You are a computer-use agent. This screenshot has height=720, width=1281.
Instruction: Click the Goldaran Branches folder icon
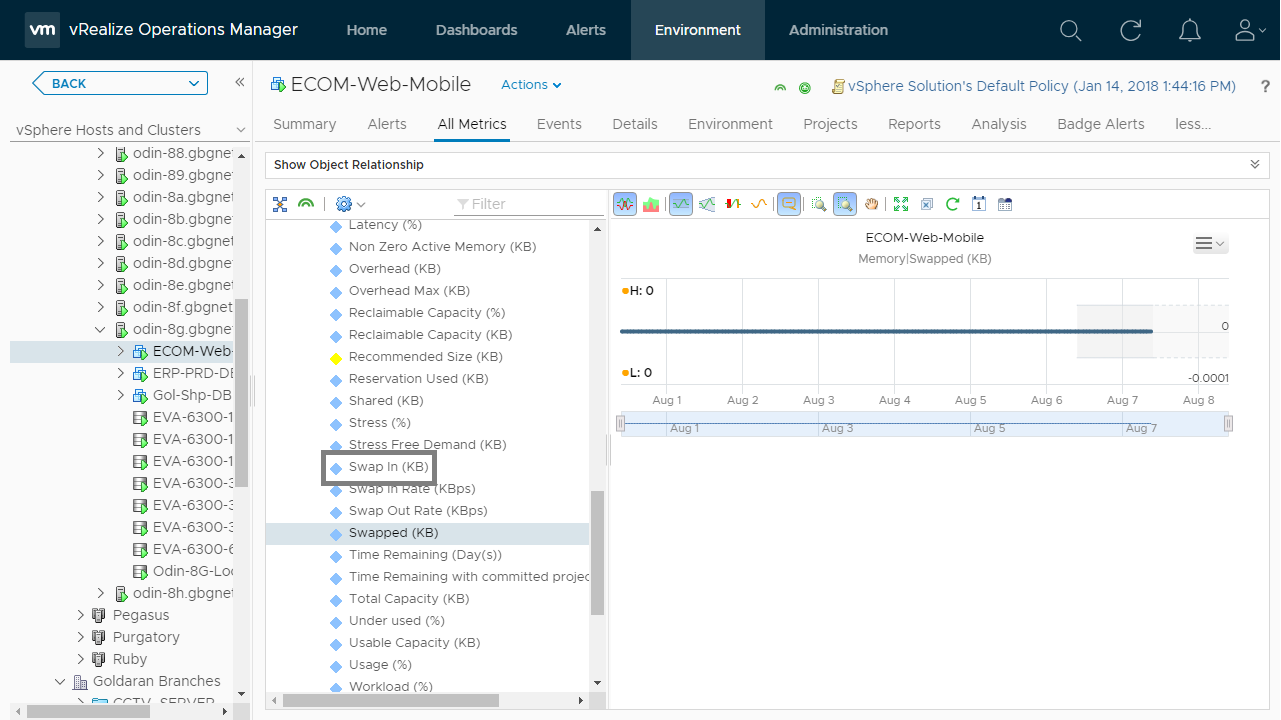pos(80,681)
